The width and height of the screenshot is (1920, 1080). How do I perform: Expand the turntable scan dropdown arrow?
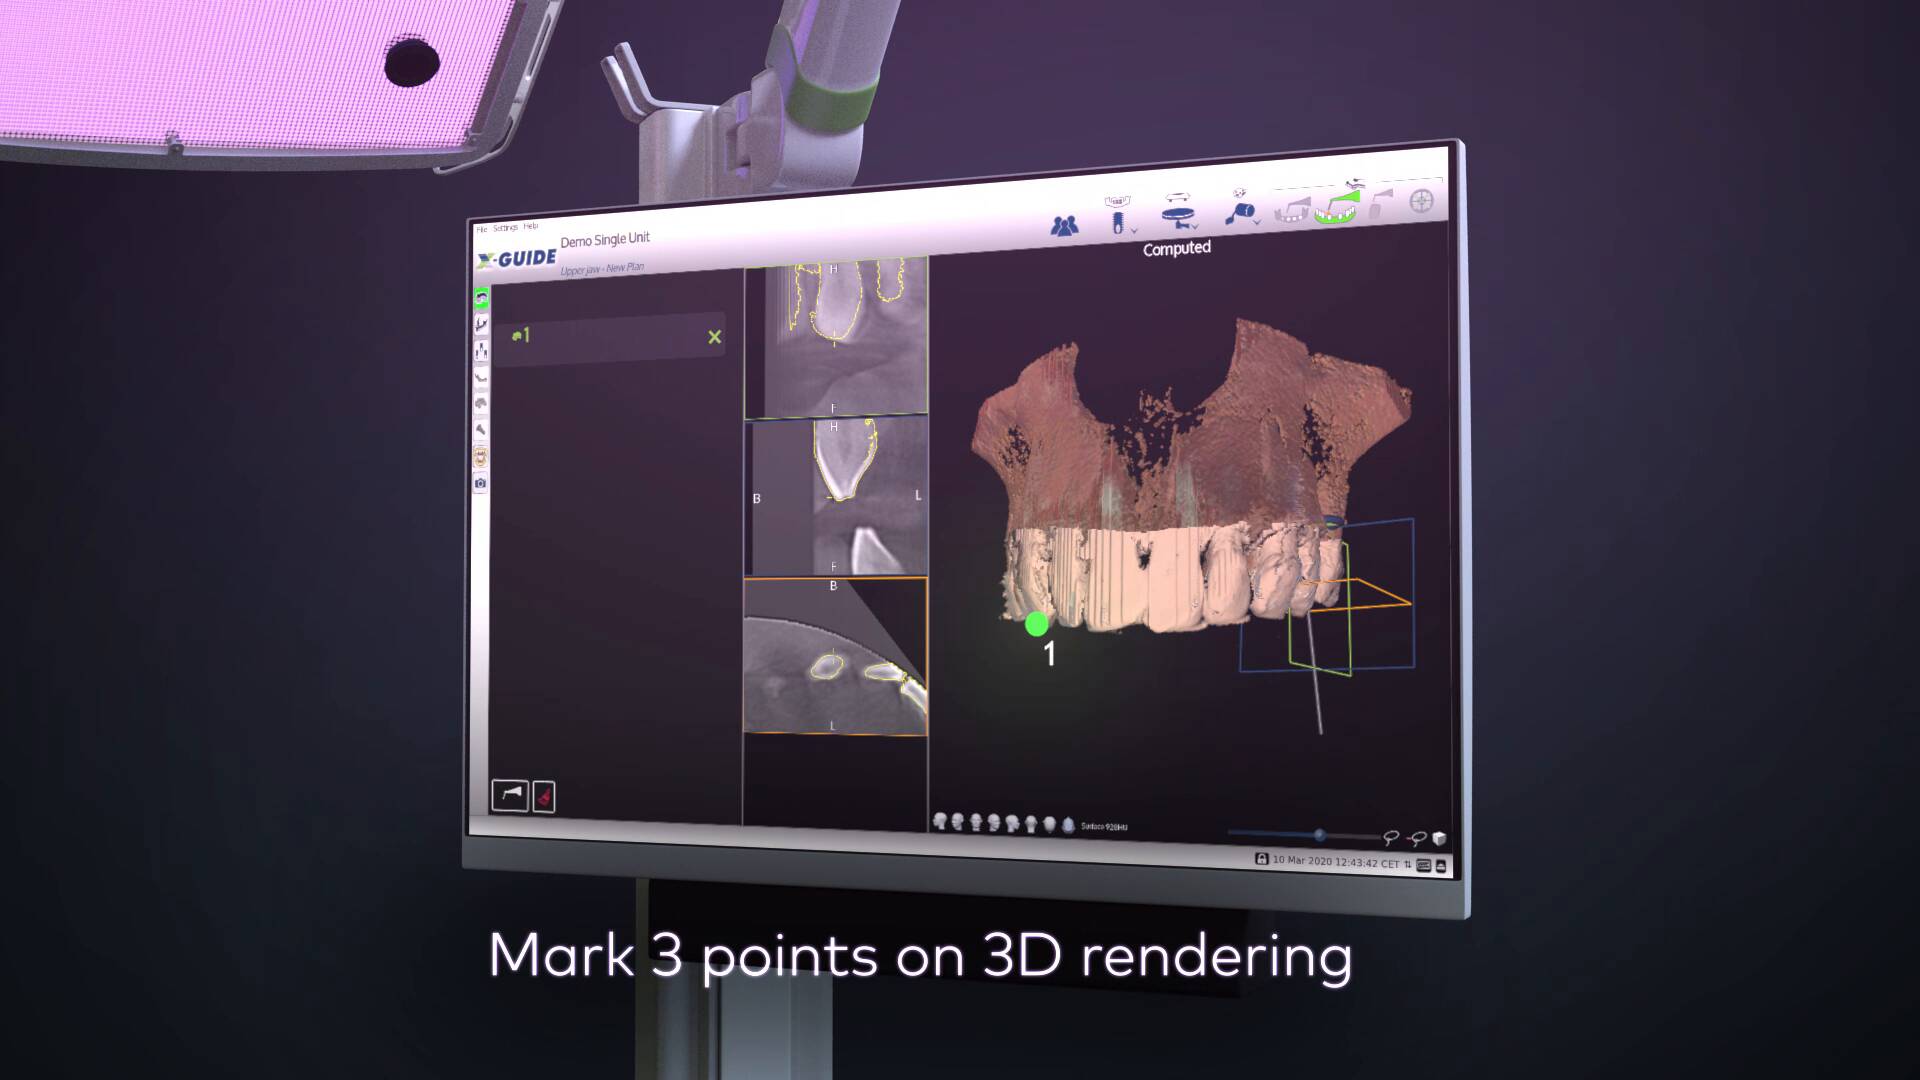click(1195, 227)
